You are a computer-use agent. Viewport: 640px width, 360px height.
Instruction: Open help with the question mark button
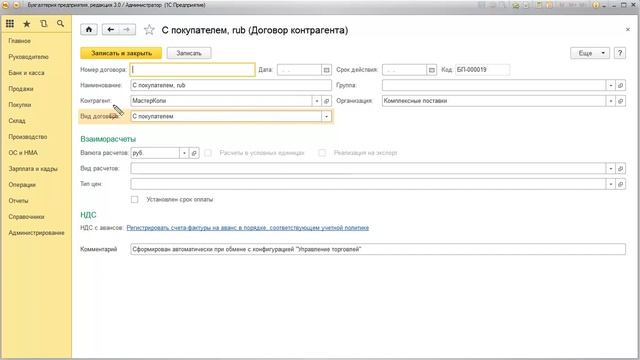click(x=620, y=53)
